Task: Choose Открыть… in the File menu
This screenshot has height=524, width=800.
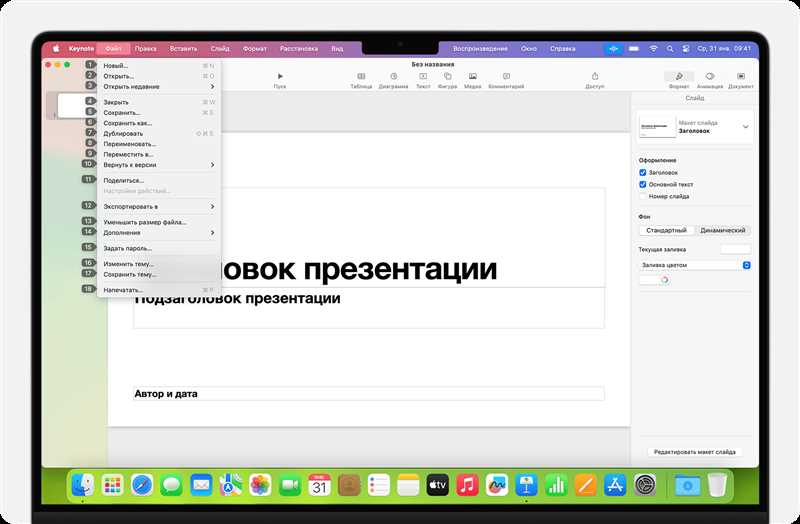Action: 159,76
